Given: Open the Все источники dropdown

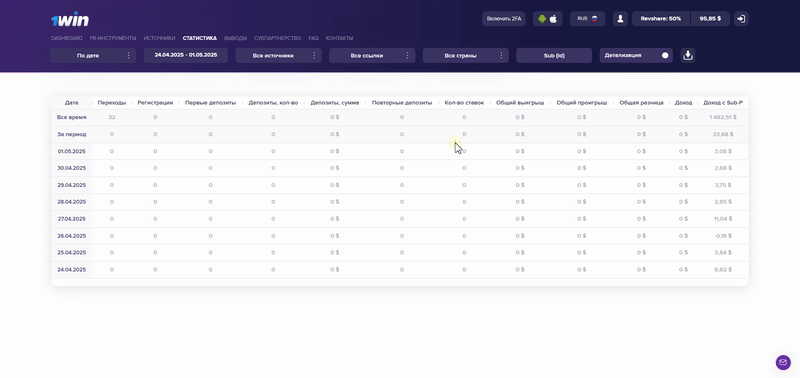Looking at the screenshot, I should tap(279, 55).
